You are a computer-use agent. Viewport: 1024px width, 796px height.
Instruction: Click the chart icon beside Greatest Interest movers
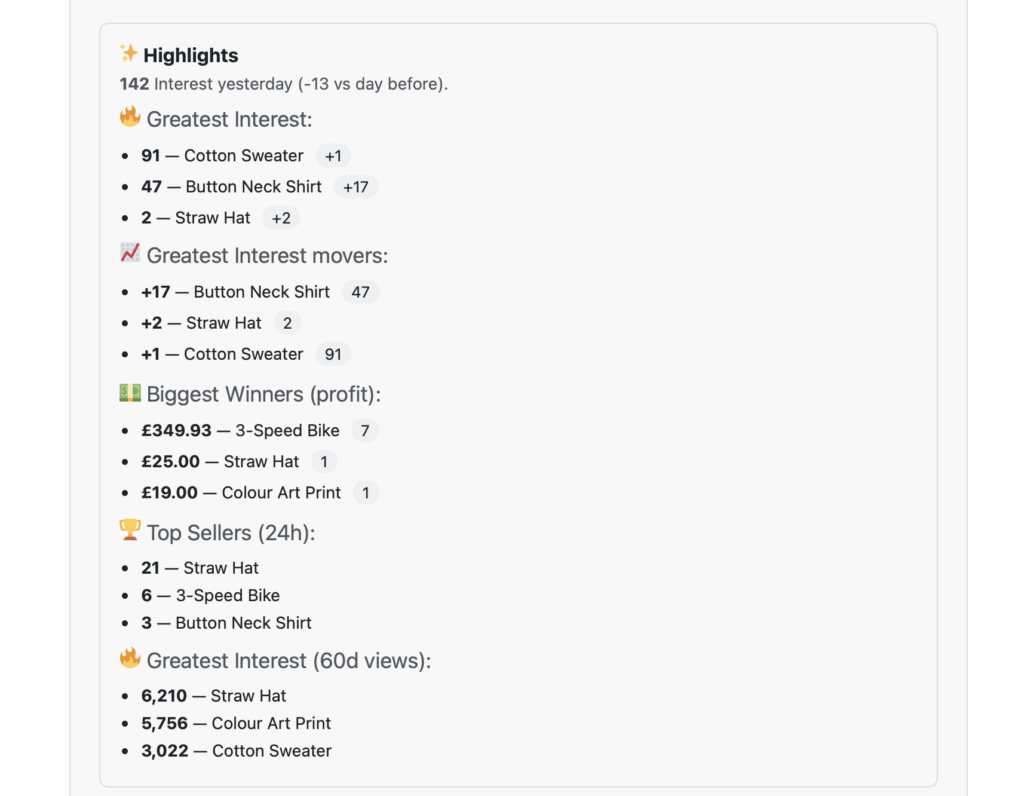pyautogui.click(x=130, y=254)
